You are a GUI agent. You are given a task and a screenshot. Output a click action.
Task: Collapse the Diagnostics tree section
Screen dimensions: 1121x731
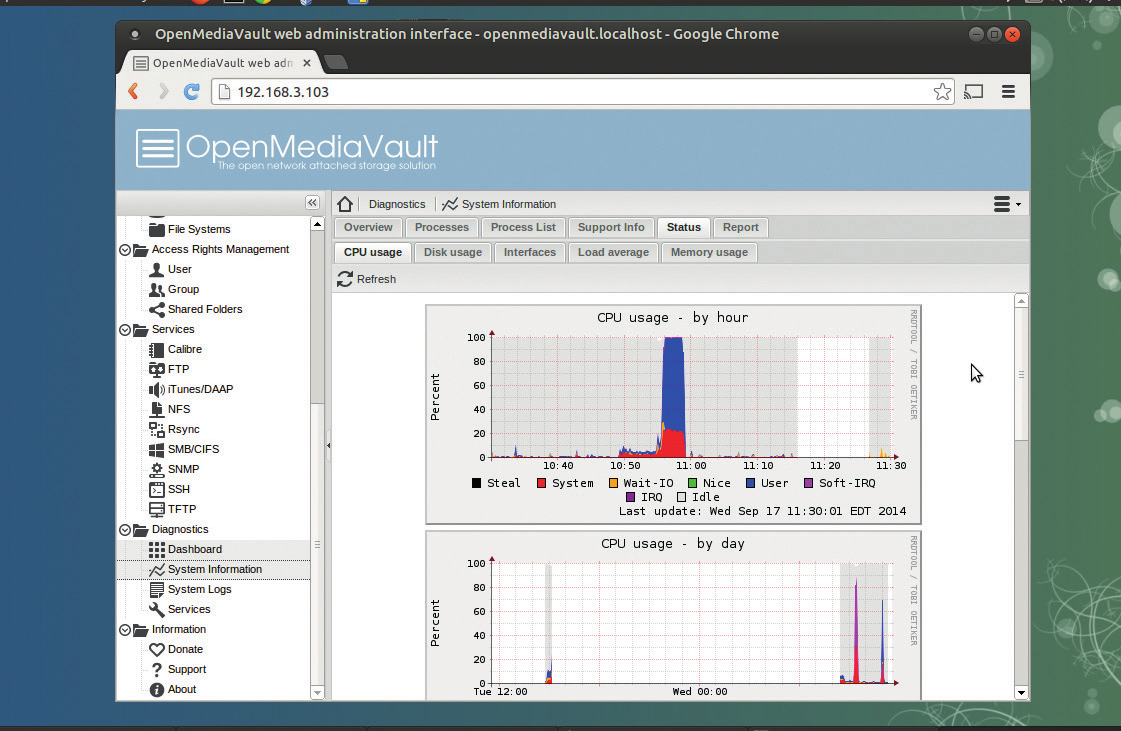click(125, 530)
